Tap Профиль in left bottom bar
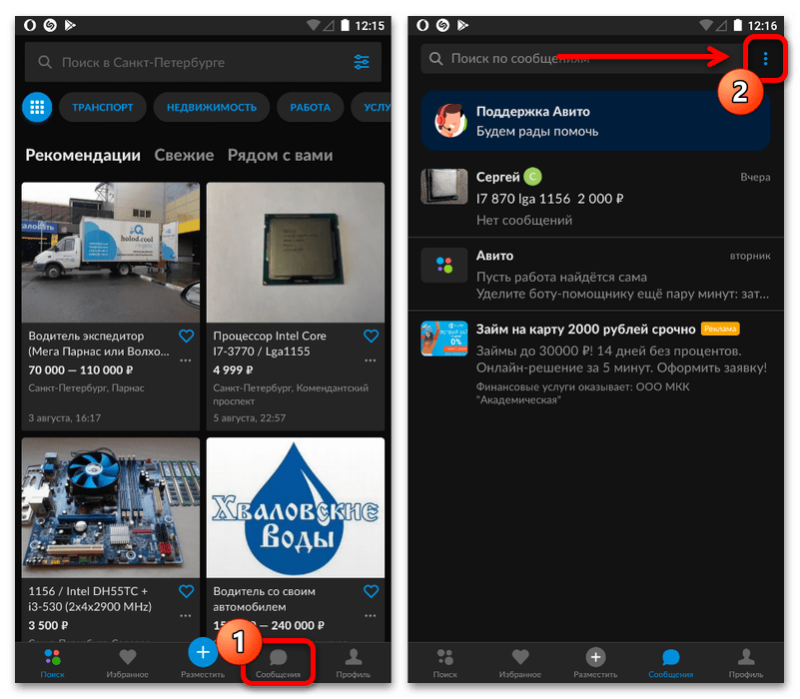 pos(353,663)
